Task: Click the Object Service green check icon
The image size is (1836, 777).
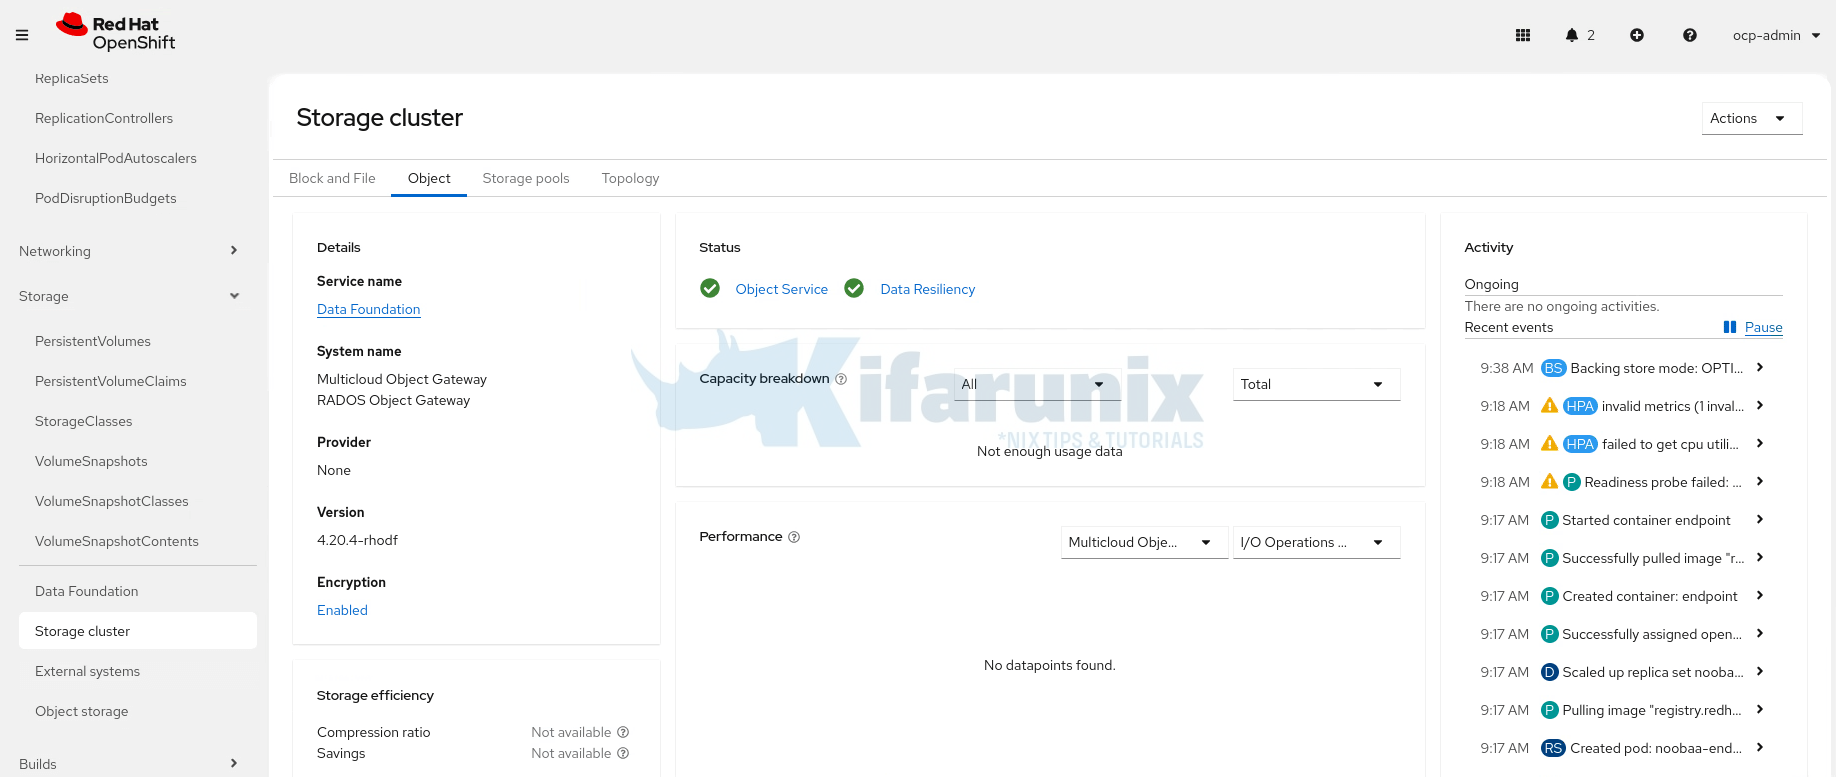Action: pos(710,289)
